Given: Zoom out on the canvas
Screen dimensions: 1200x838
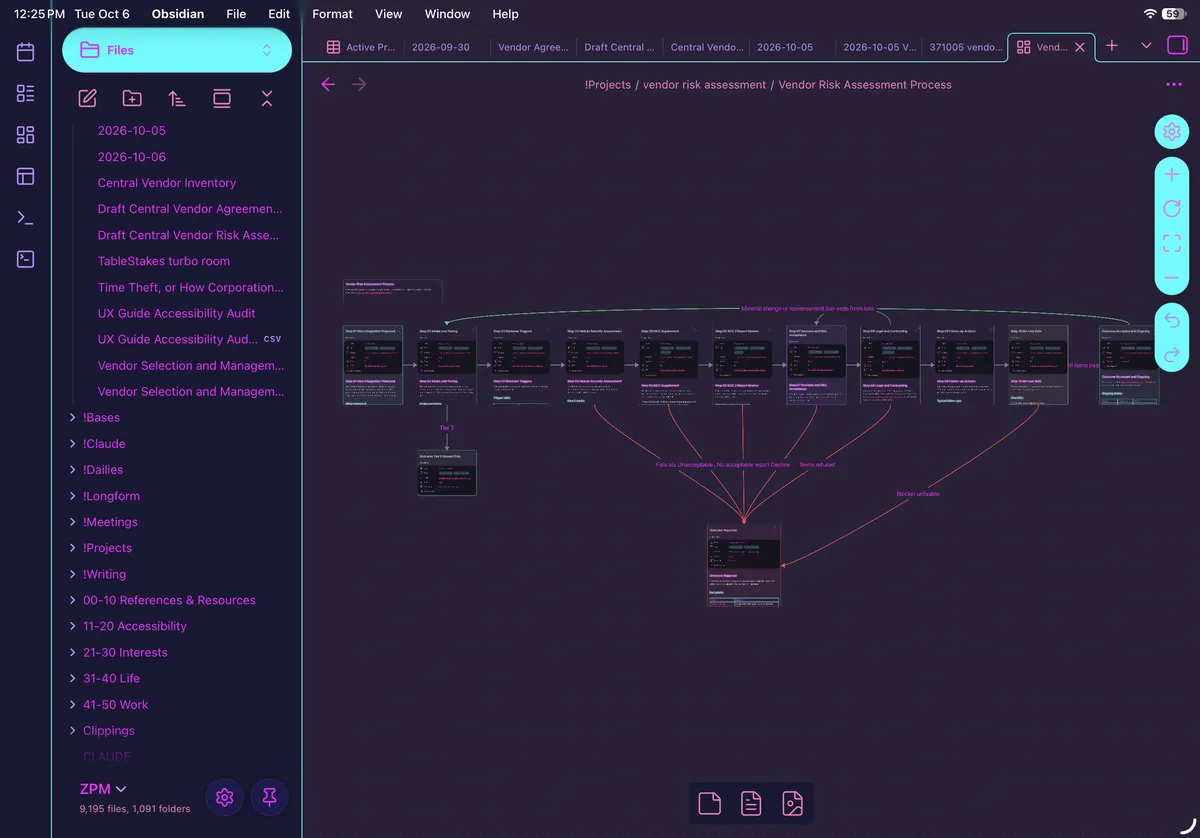Looking at the screenshot, I should click(1172, 277).
